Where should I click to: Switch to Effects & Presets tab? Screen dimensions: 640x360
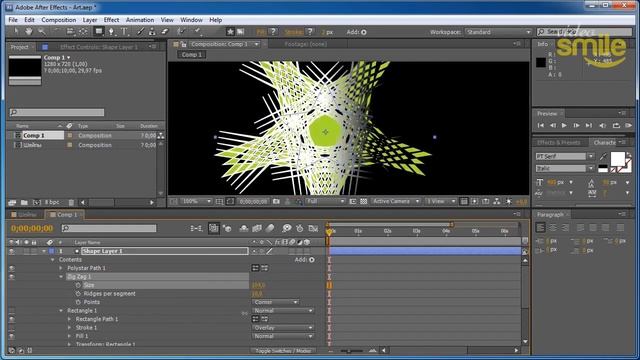558,142
